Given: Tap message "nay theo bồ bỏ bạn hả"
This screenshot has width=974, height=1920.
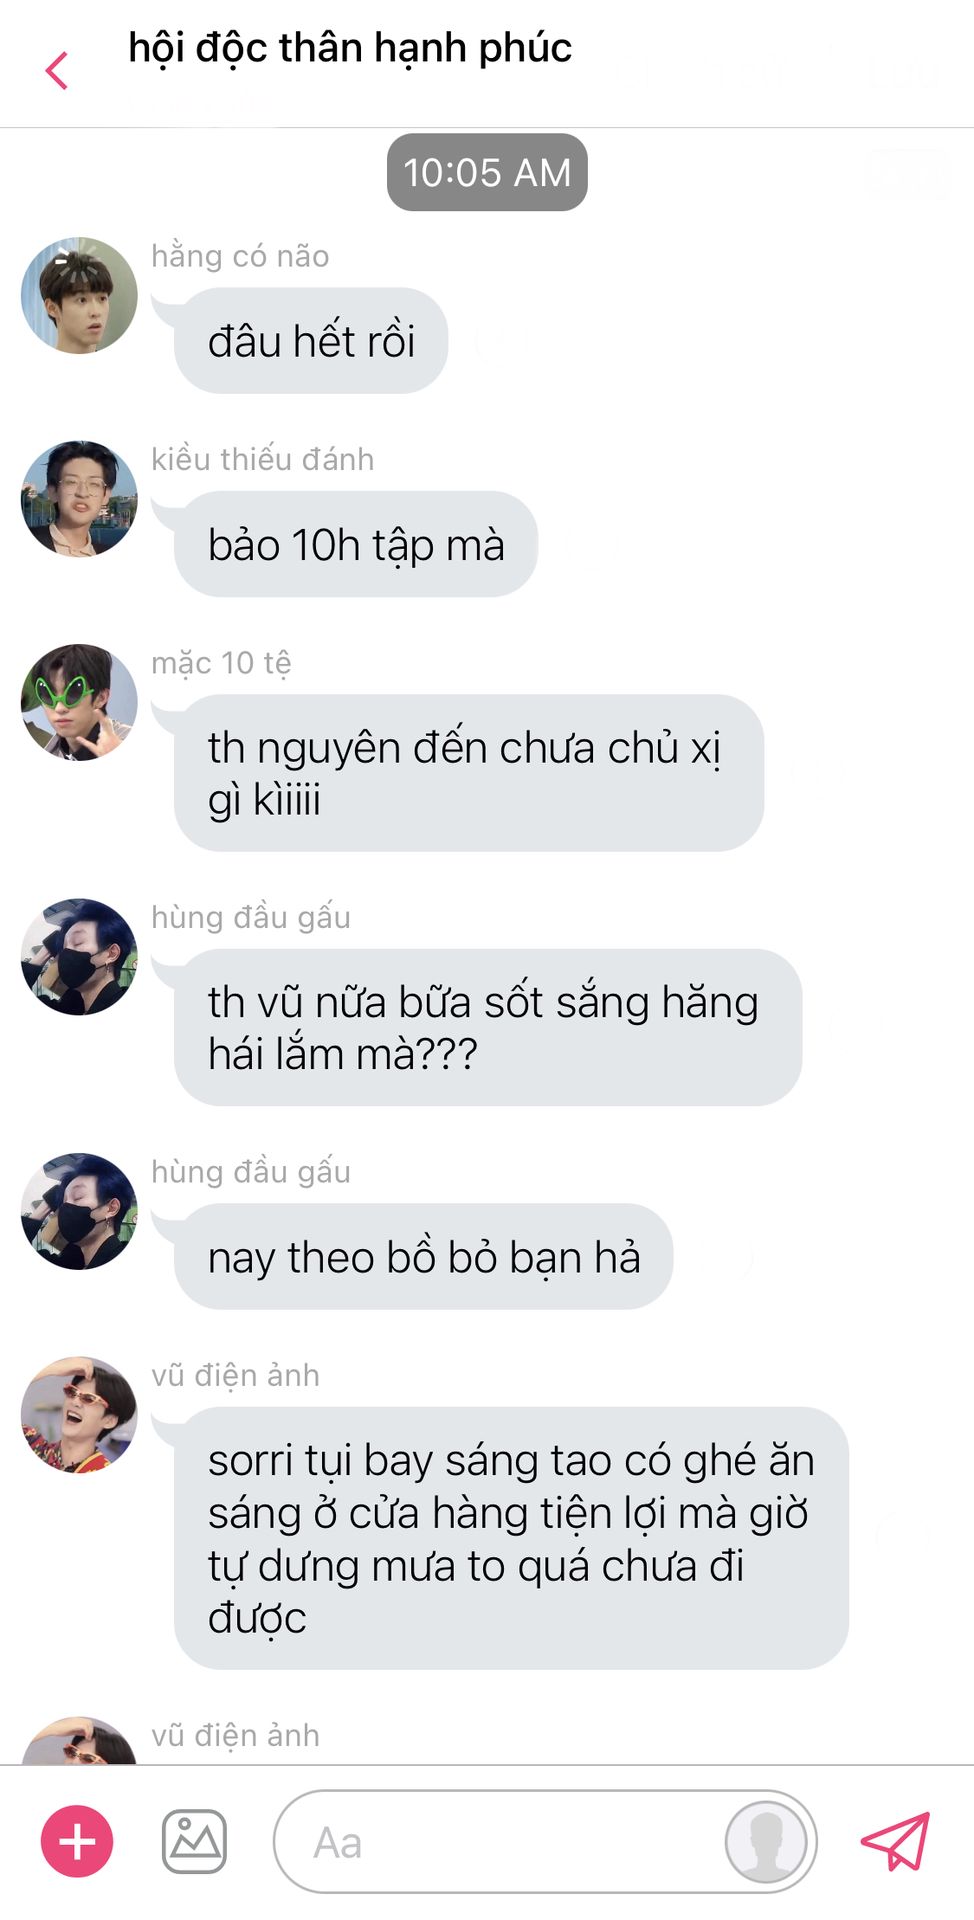Looking at the screenshot, I should [424, 1257].
